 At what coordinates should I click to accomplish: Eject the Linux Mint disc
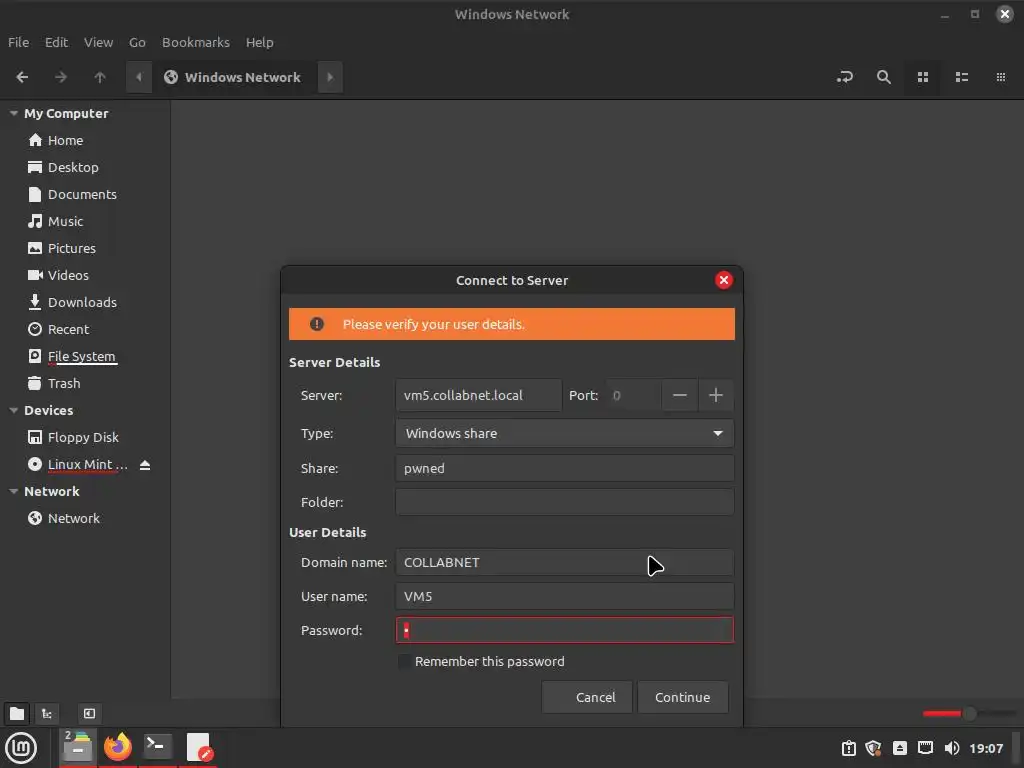[x=145, y=465]
